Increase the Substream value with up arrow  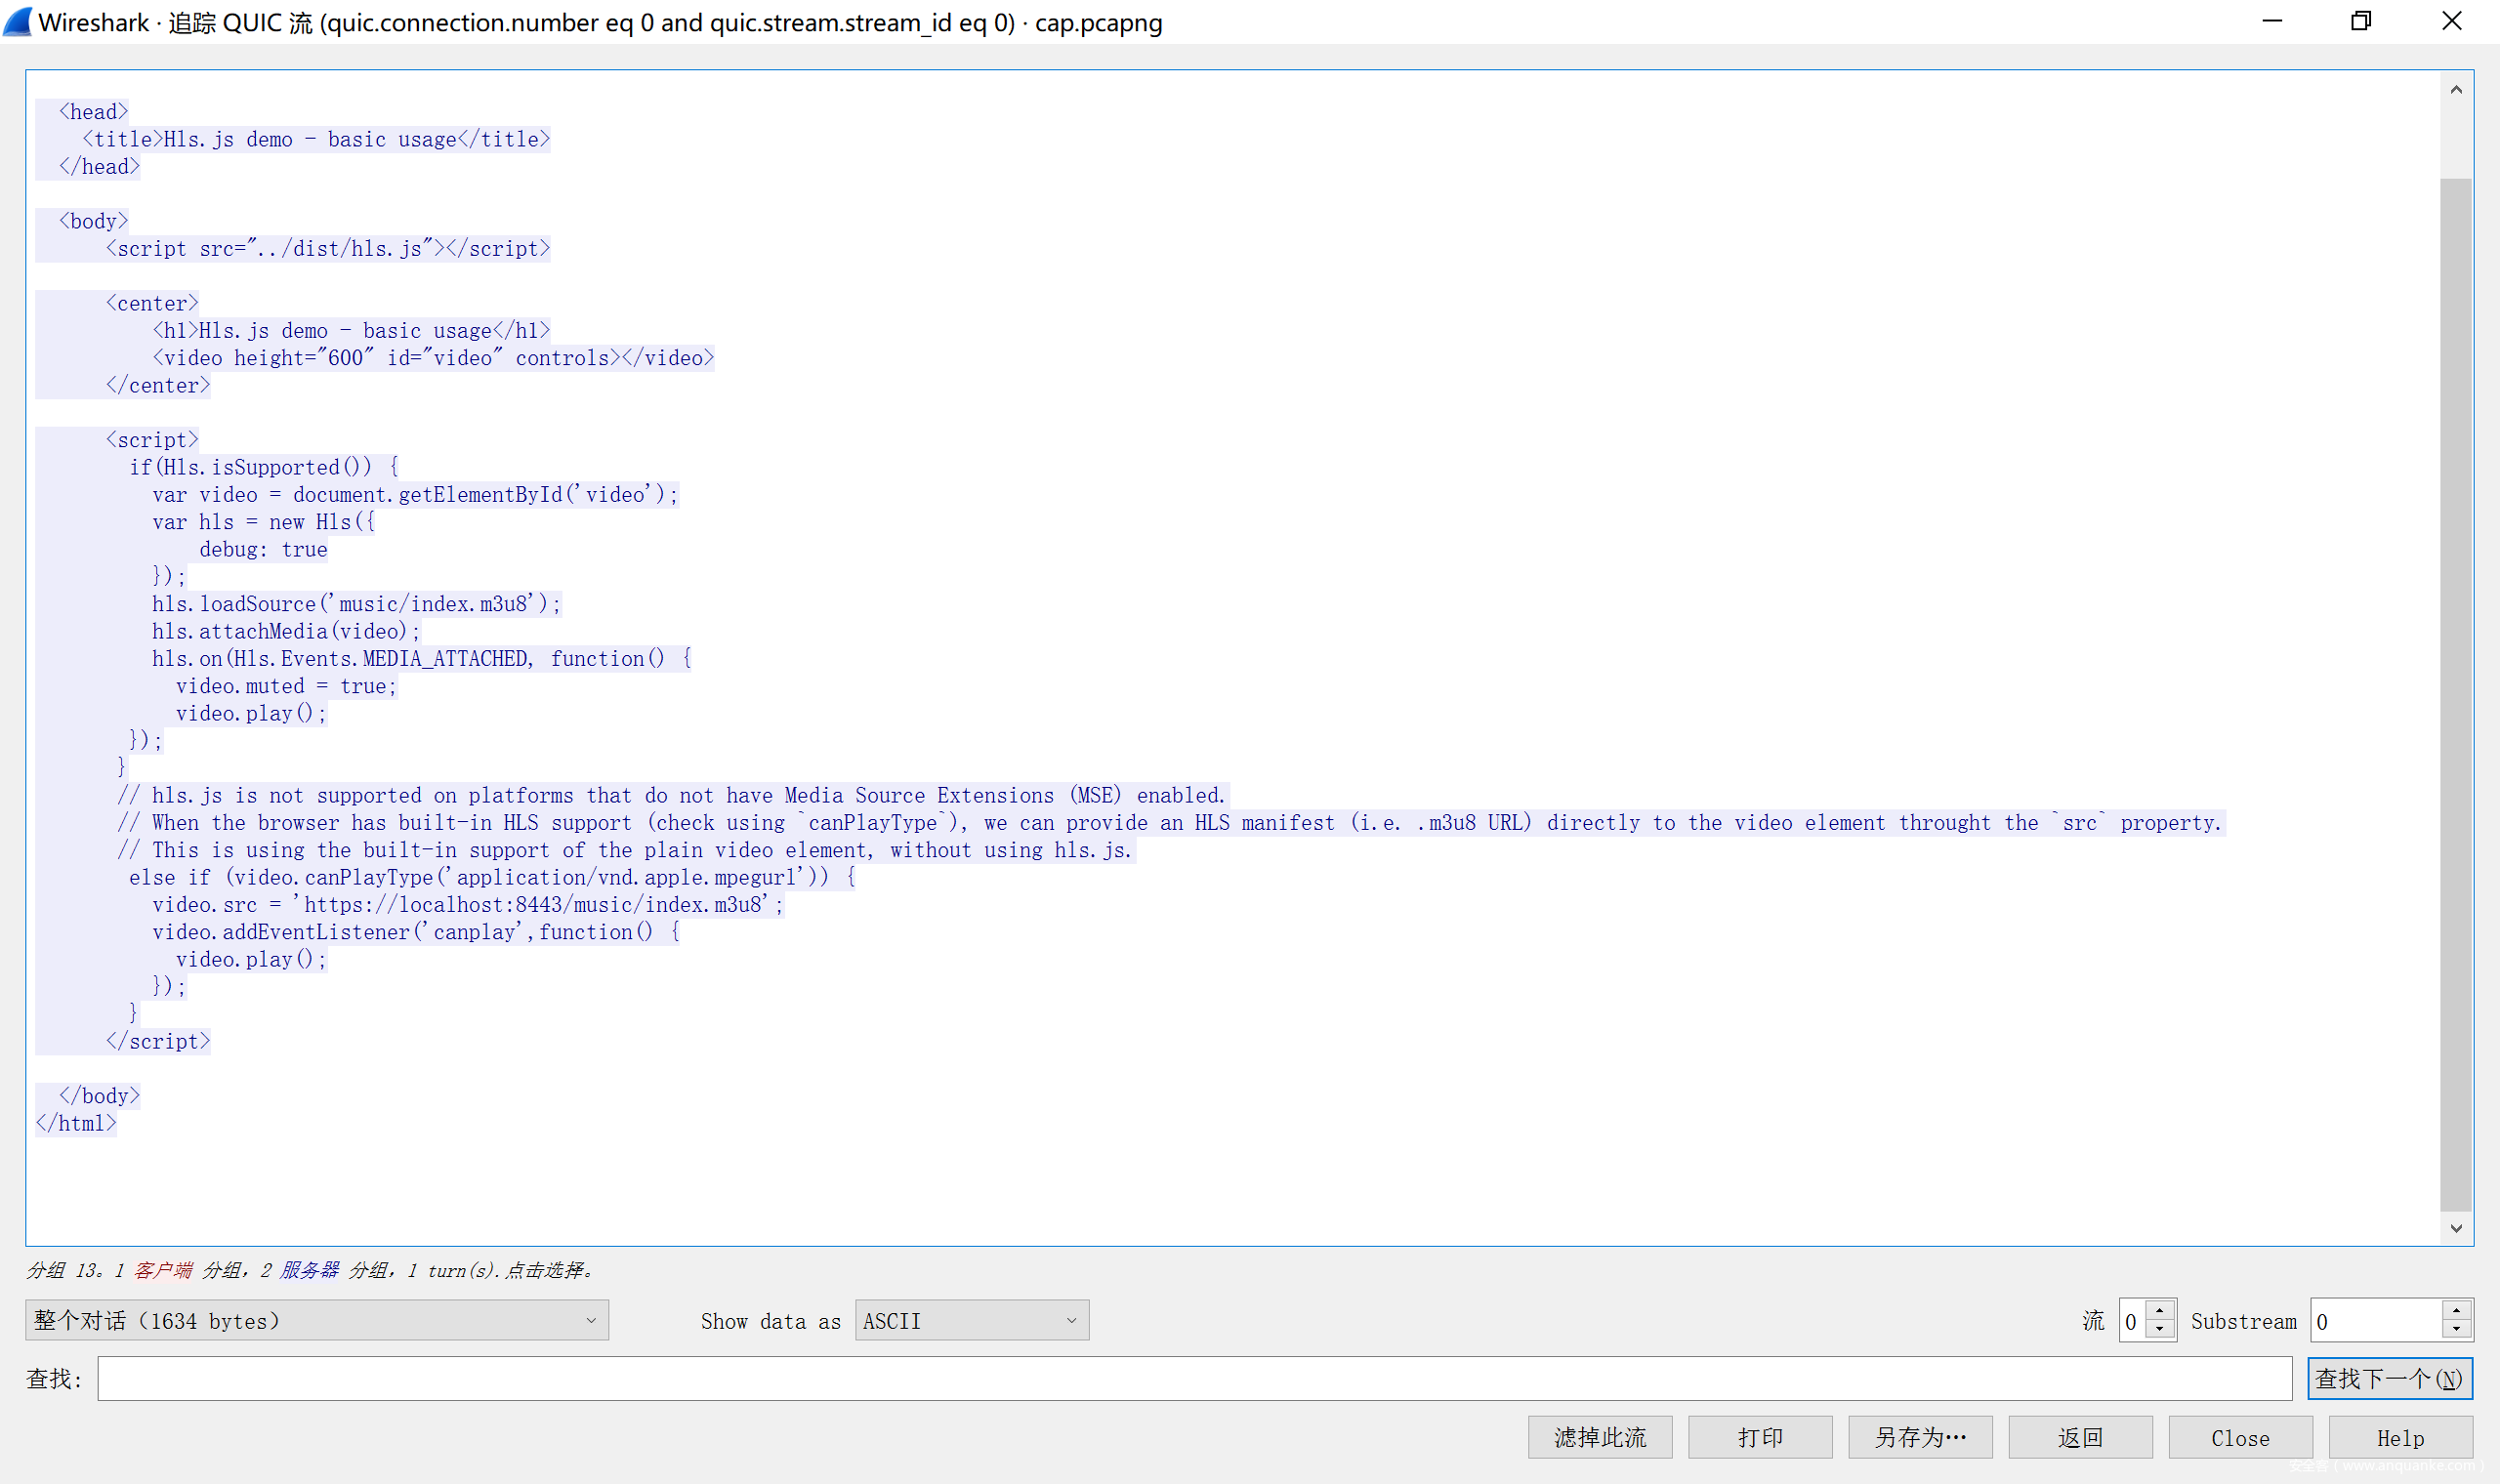pos(2456,1311)
